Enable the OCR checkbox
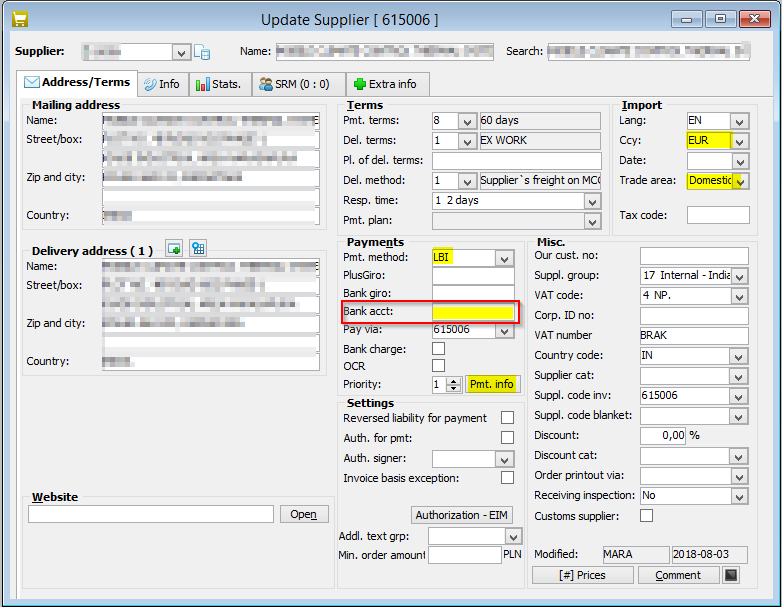782x607 pixels. coord(438,366)
